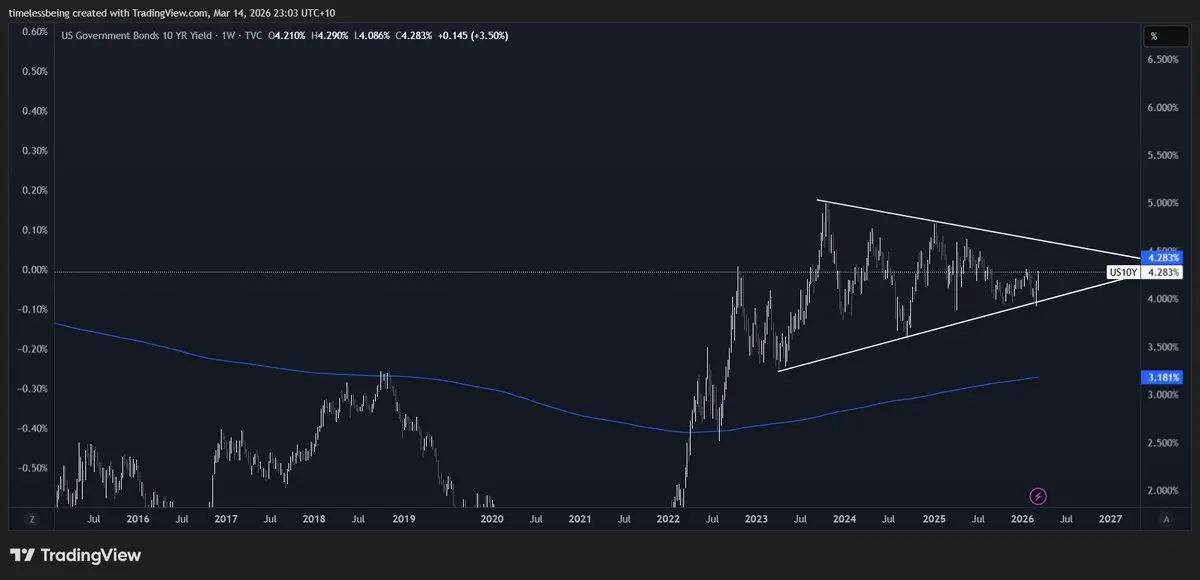Click -0.30% on the left scale

pos(32,389)
